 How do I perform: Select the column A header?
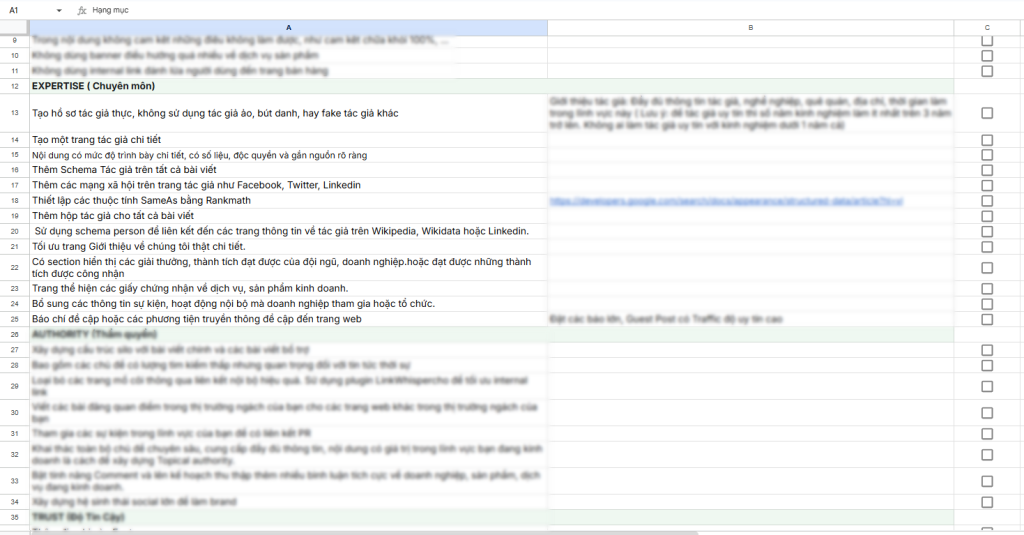[x=288, y=27]
